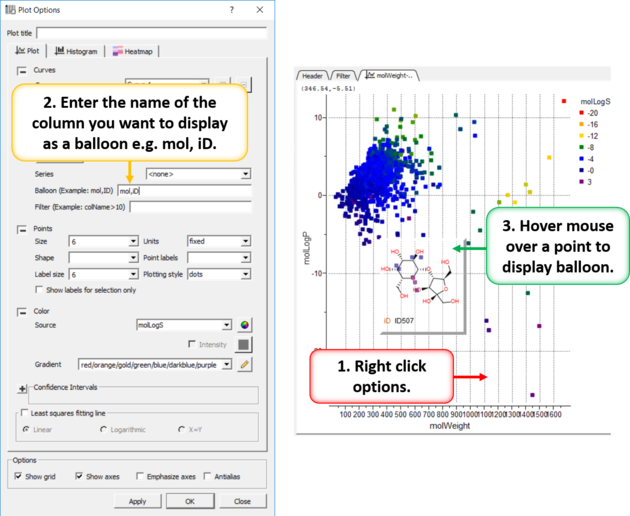This screenshot has width=630, height=516.
Task: Click the pencil icon to edit Gradient
Action: coord(244,364)
